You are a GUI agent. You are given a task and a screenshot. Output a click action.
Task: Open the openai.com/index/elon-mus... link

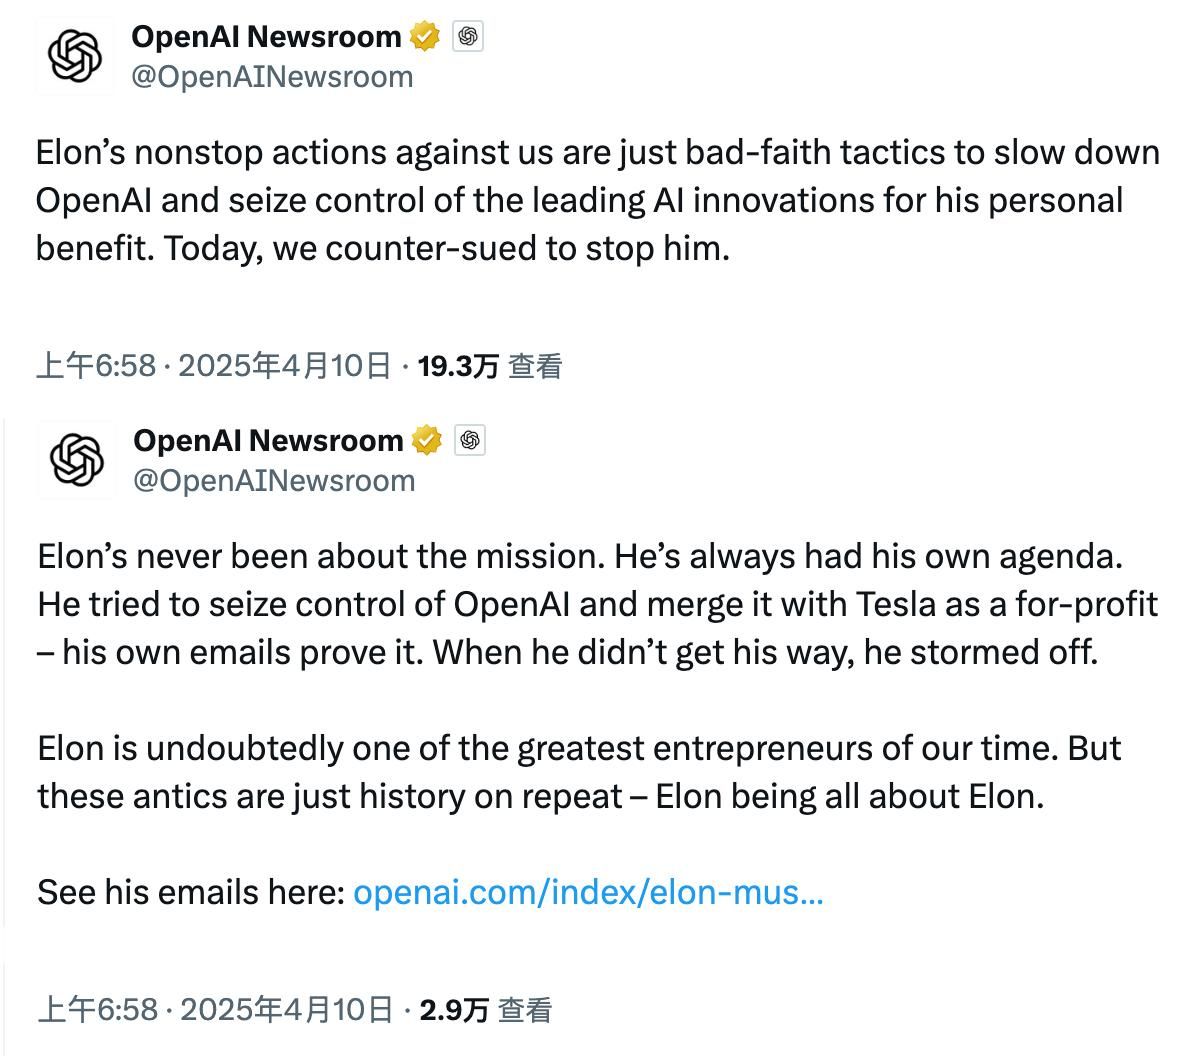pyautogui.click(x=588, y=892)
